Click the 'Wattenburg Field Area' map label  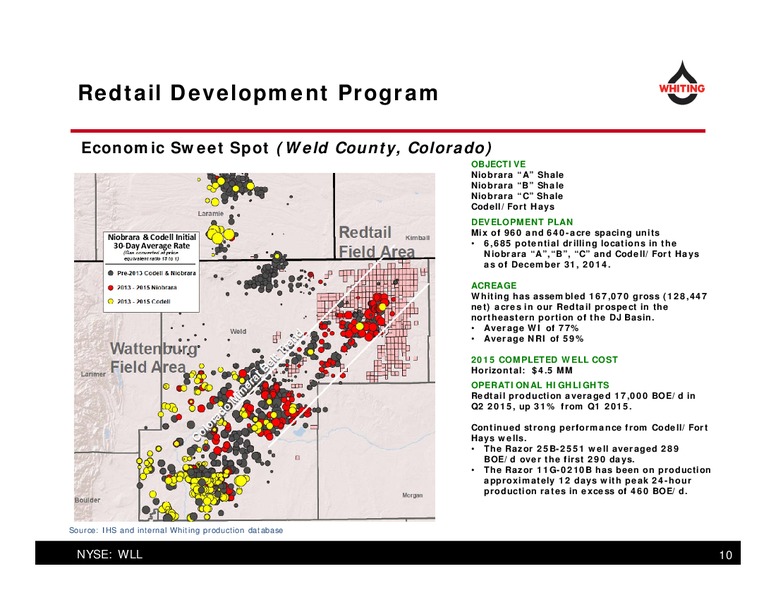(154, 357)
